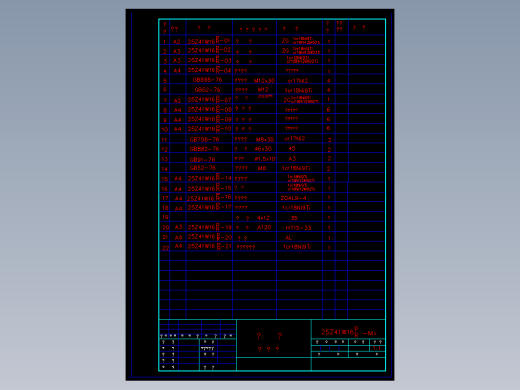520x390 pixels.
Task: Select the M8 specification in row 14
Action: pos(262,168)
